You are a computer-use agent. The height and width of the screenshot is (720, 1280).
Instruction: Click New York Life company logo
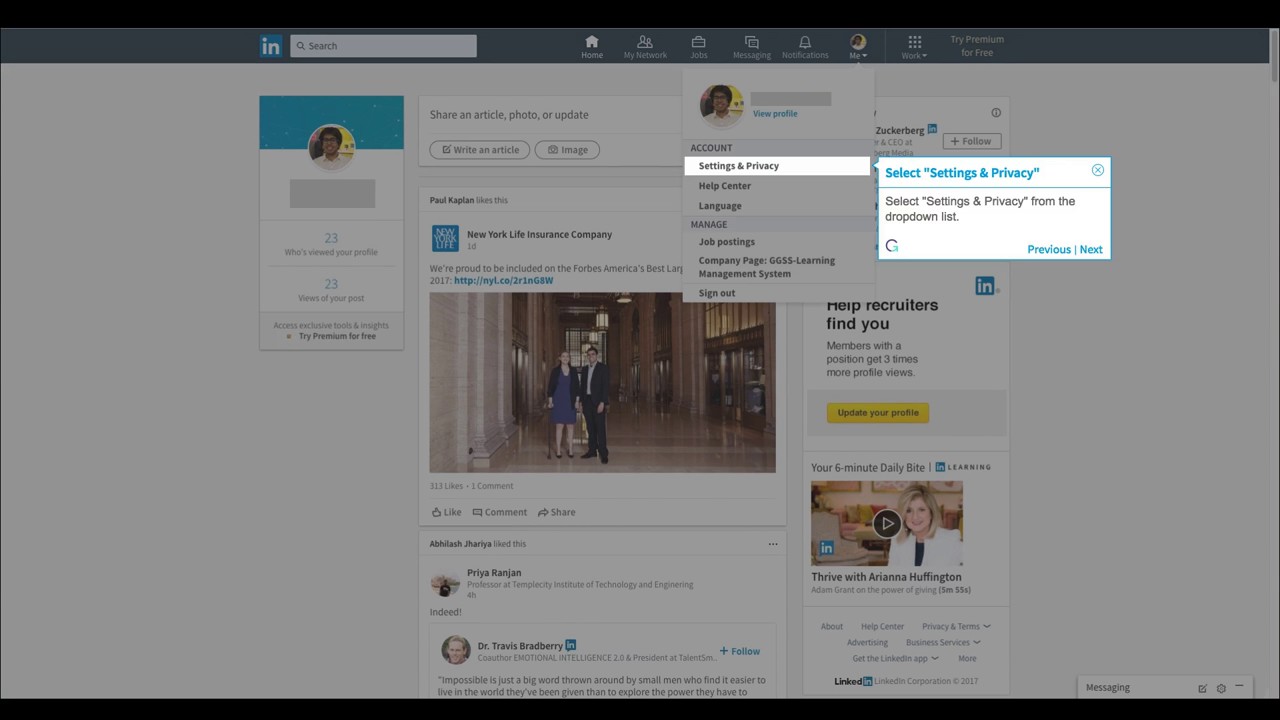click(x=445, y=238)
